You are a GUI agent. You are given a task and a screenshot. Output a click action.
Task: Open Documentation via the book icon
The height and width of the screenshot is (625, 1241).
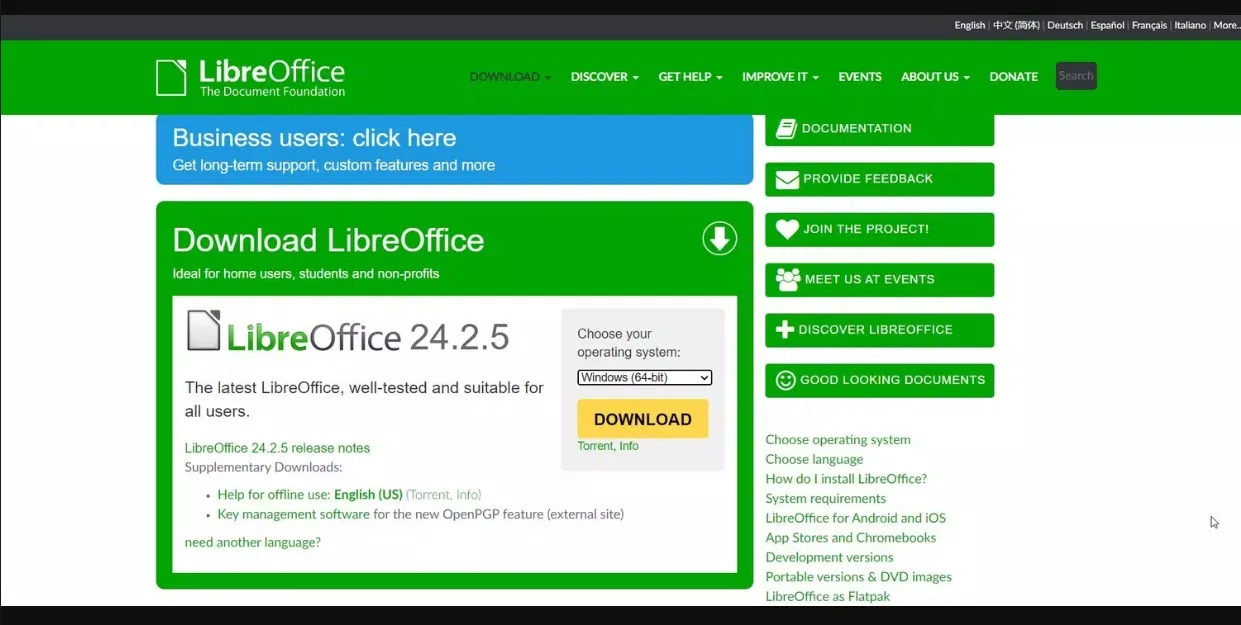pos(785,127)
